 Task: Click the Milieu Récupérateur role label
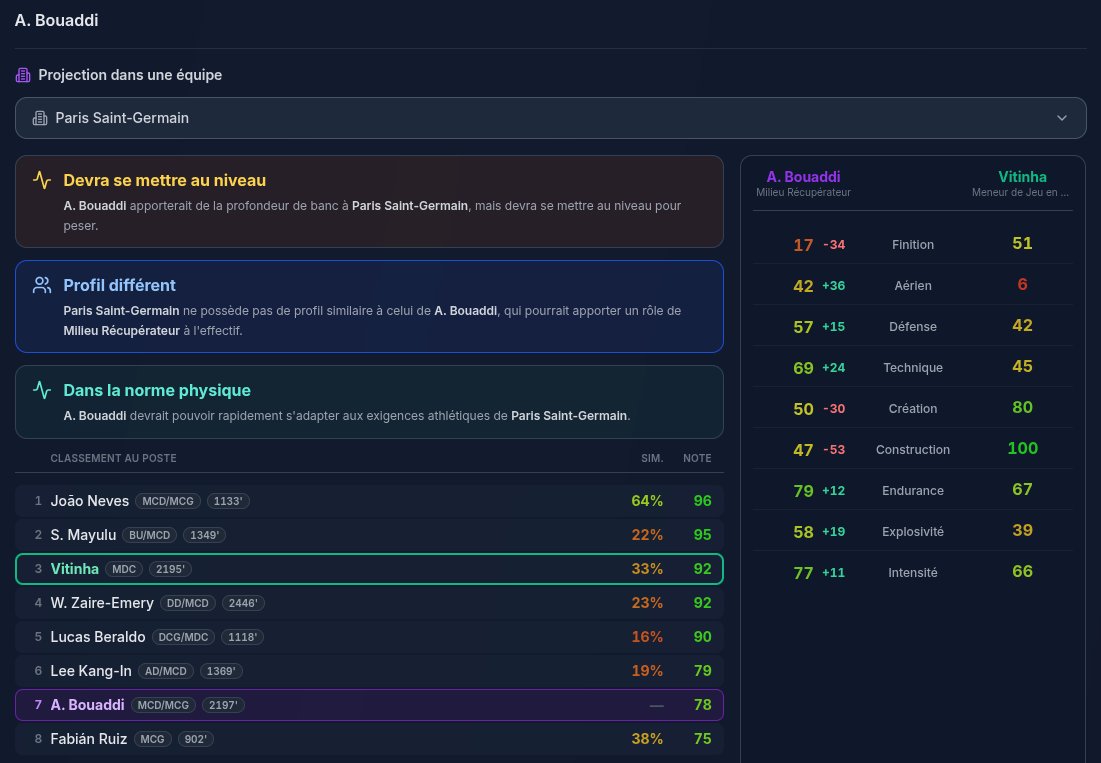[x=803, y=192]
